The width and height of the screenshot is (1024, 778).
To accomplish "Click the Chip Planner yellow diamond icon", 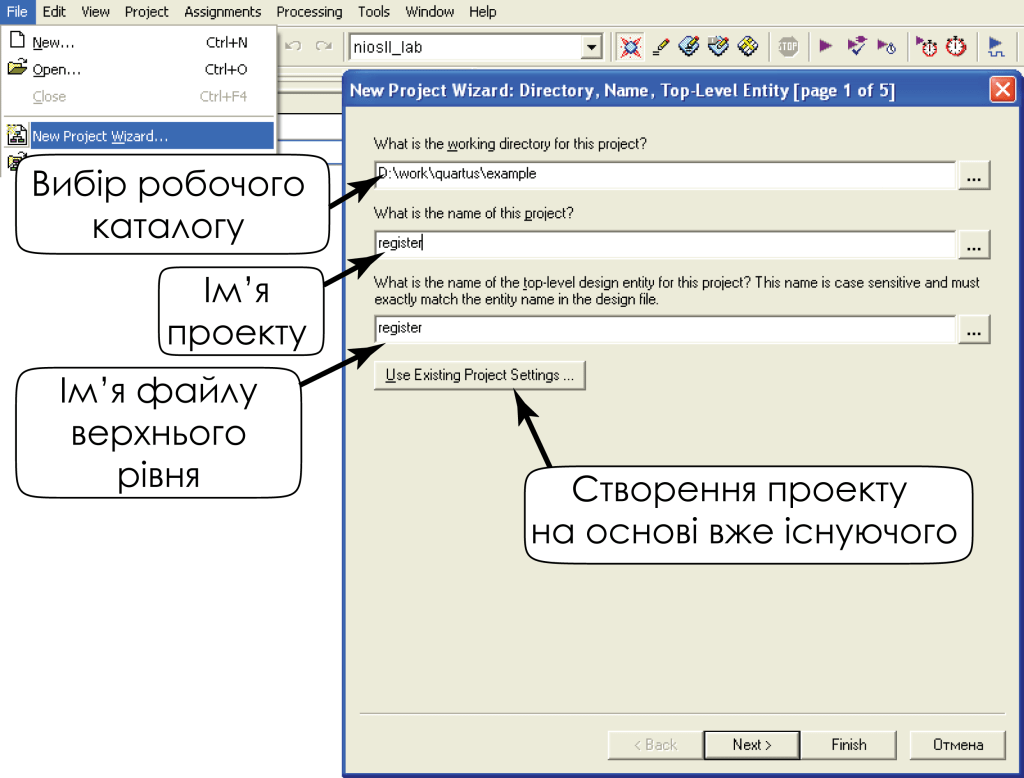I will pyautogui.click(x=747, y=46).
